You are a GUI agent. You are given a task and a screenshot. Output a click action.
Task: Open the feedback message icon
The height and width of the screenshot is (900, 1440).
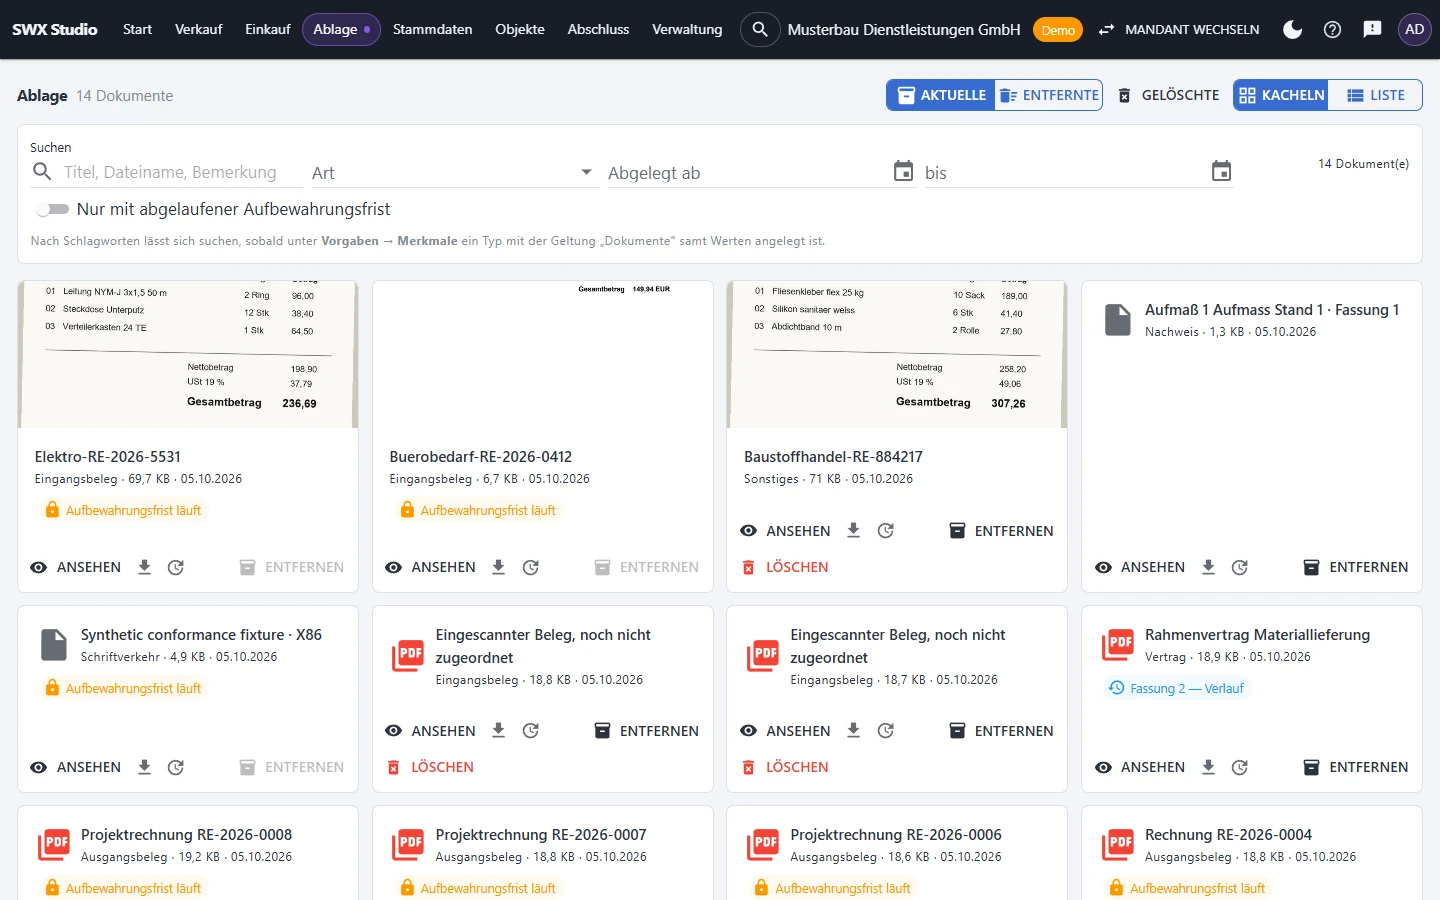[x=1372, y=29]
